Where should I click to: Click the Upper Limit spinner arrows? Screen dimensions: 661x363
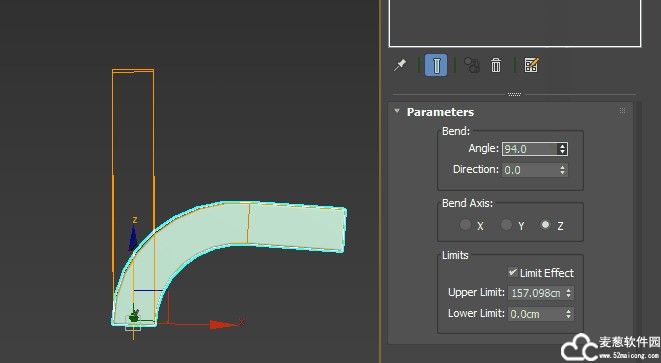coord(568,293)
